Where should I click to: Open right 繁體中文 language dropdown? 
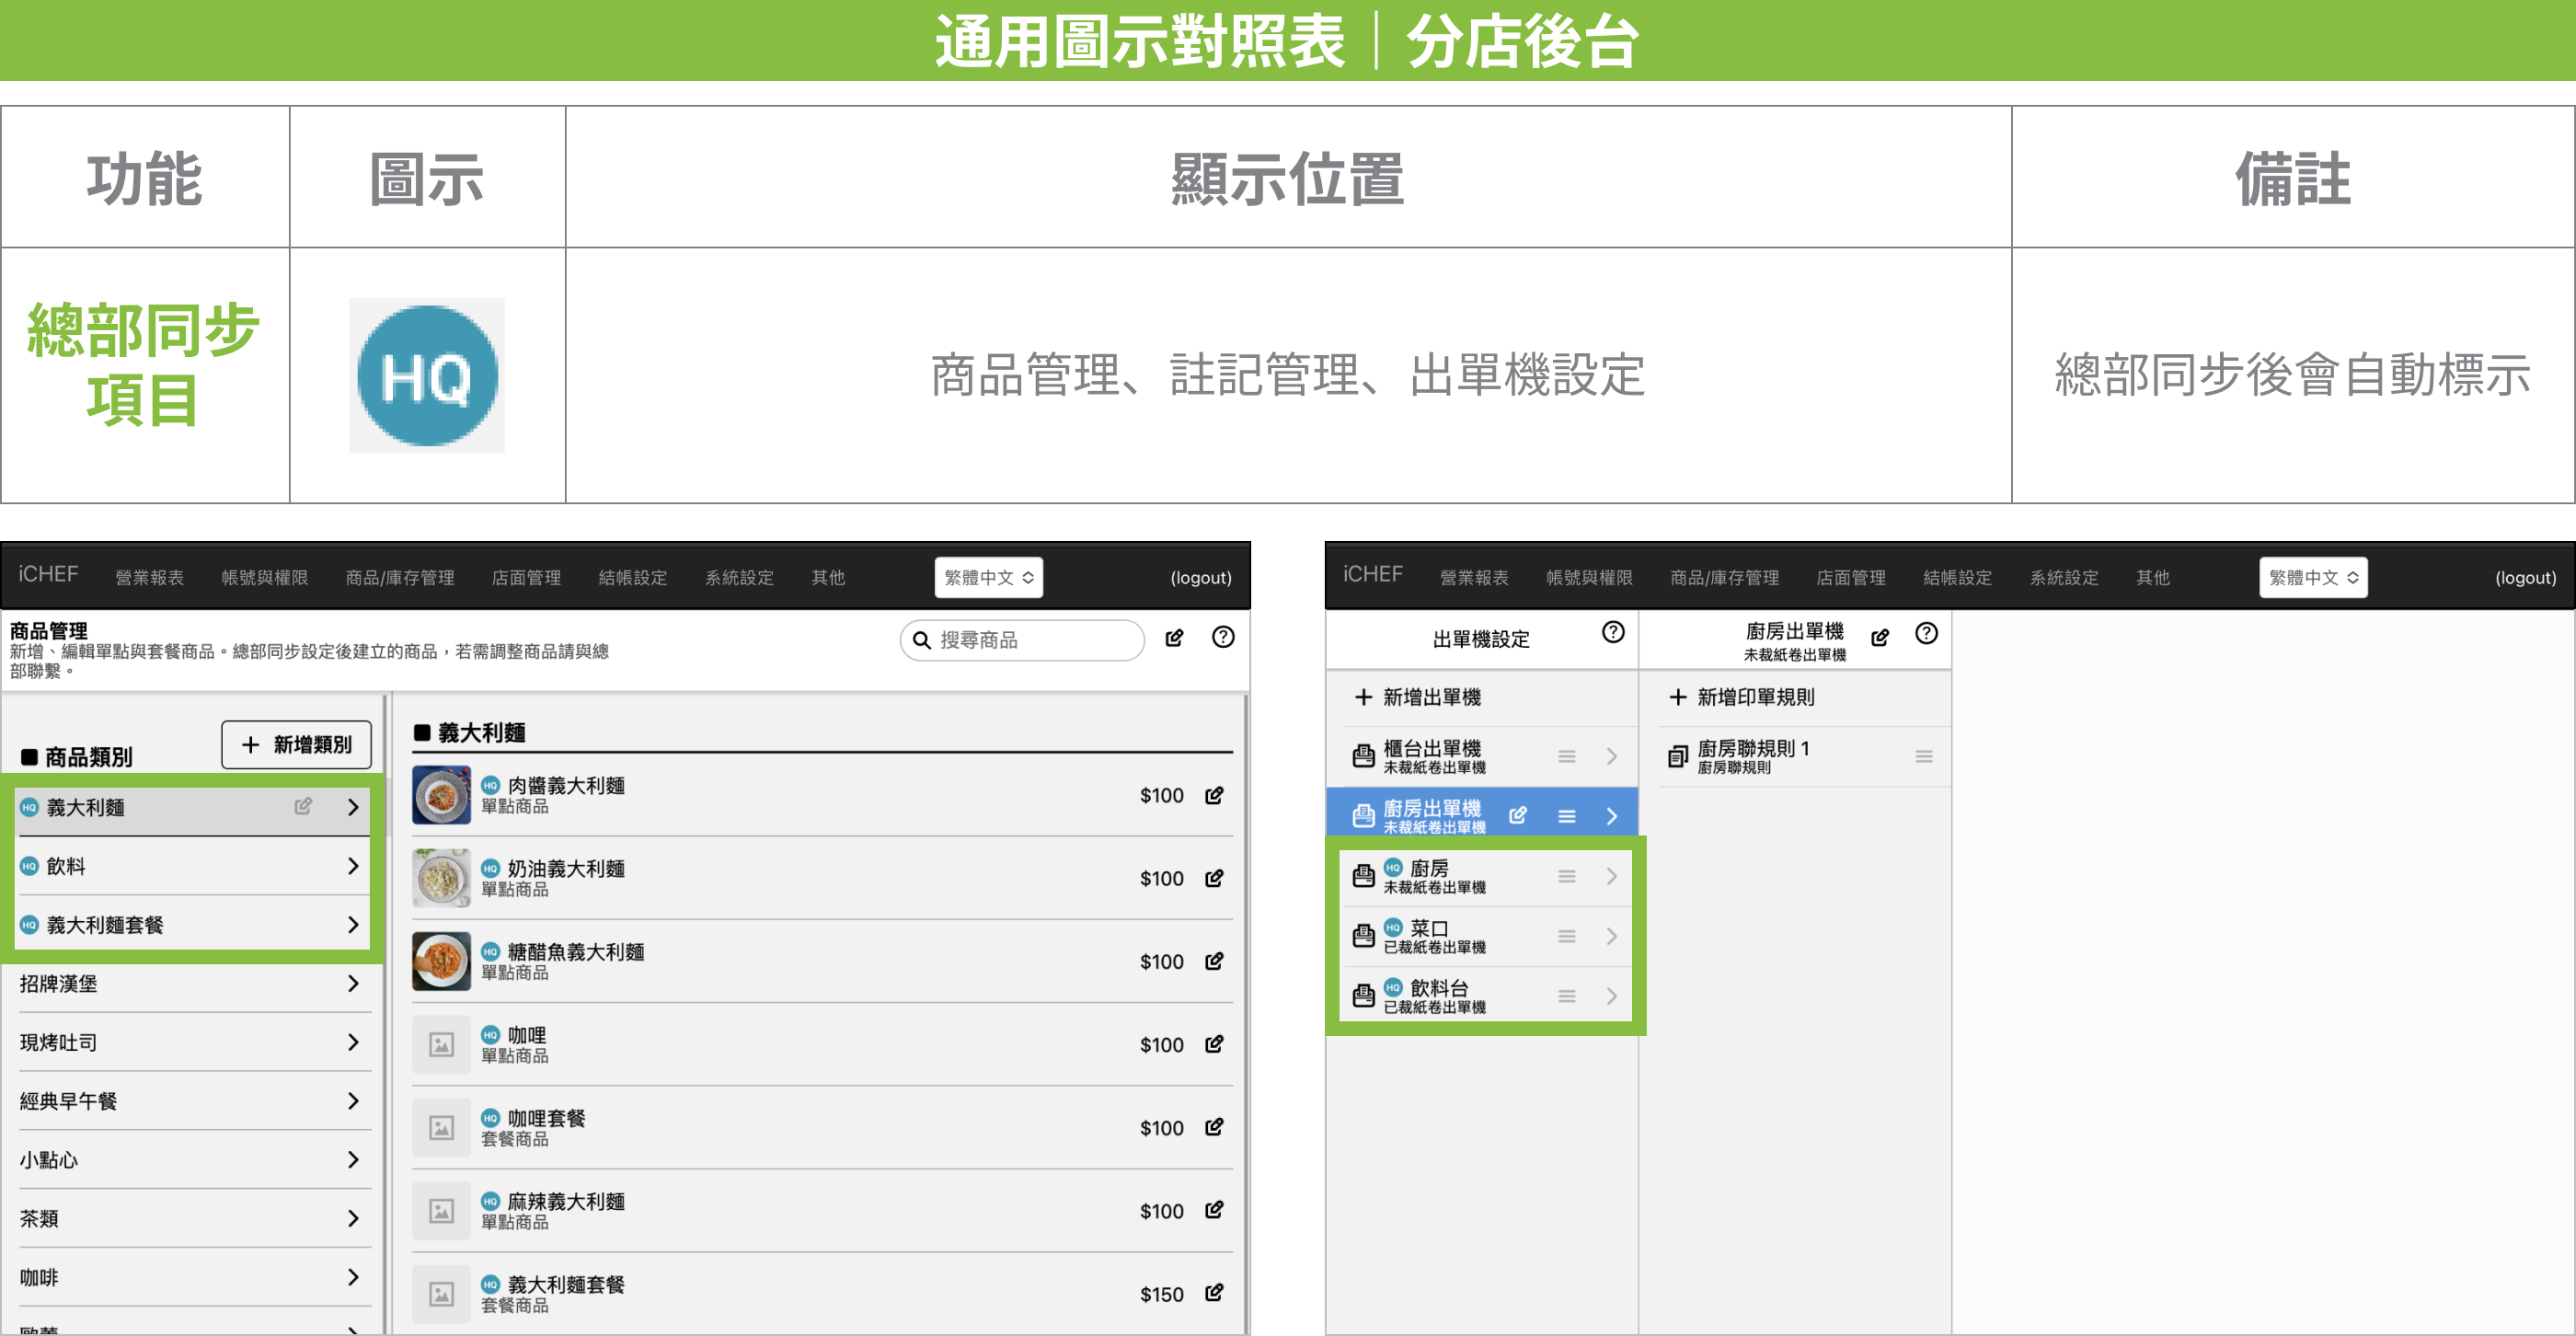pyautogui.click(x=2312, y=577)
